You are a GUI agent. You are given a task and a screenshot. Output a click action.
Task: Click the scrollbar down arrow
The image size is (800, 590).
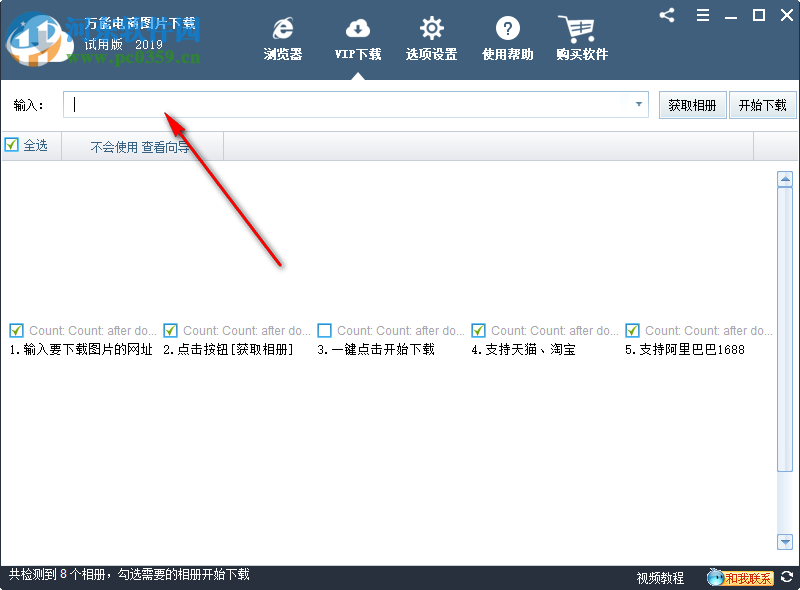(785, 542)
